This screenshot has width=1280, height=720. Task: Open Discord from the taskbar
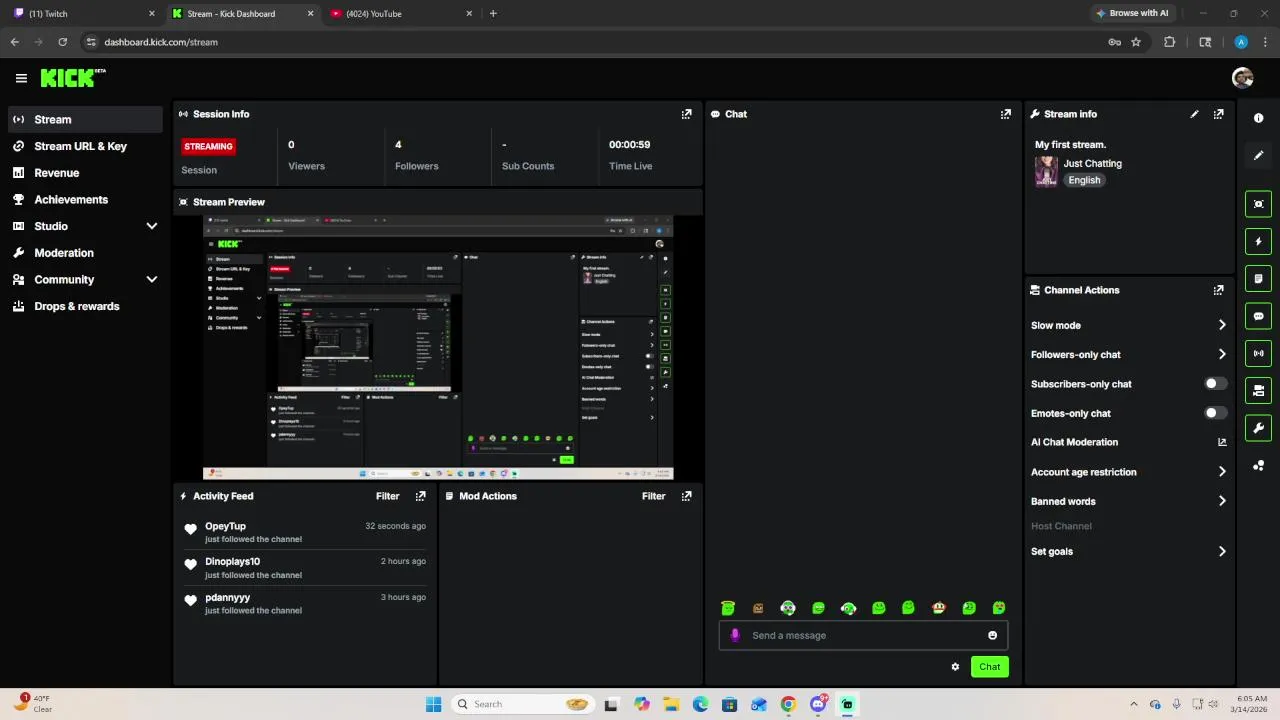click(x=818, y=704)
